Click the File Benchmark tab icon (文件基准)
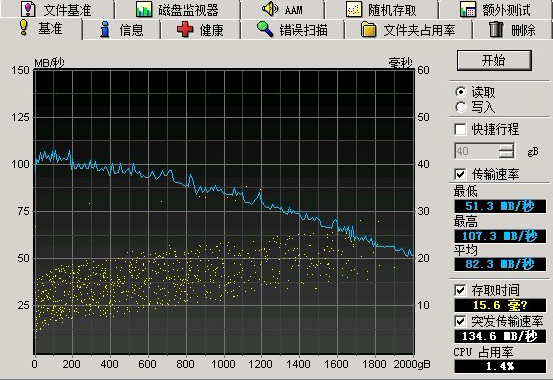 (x=28, y=9)
